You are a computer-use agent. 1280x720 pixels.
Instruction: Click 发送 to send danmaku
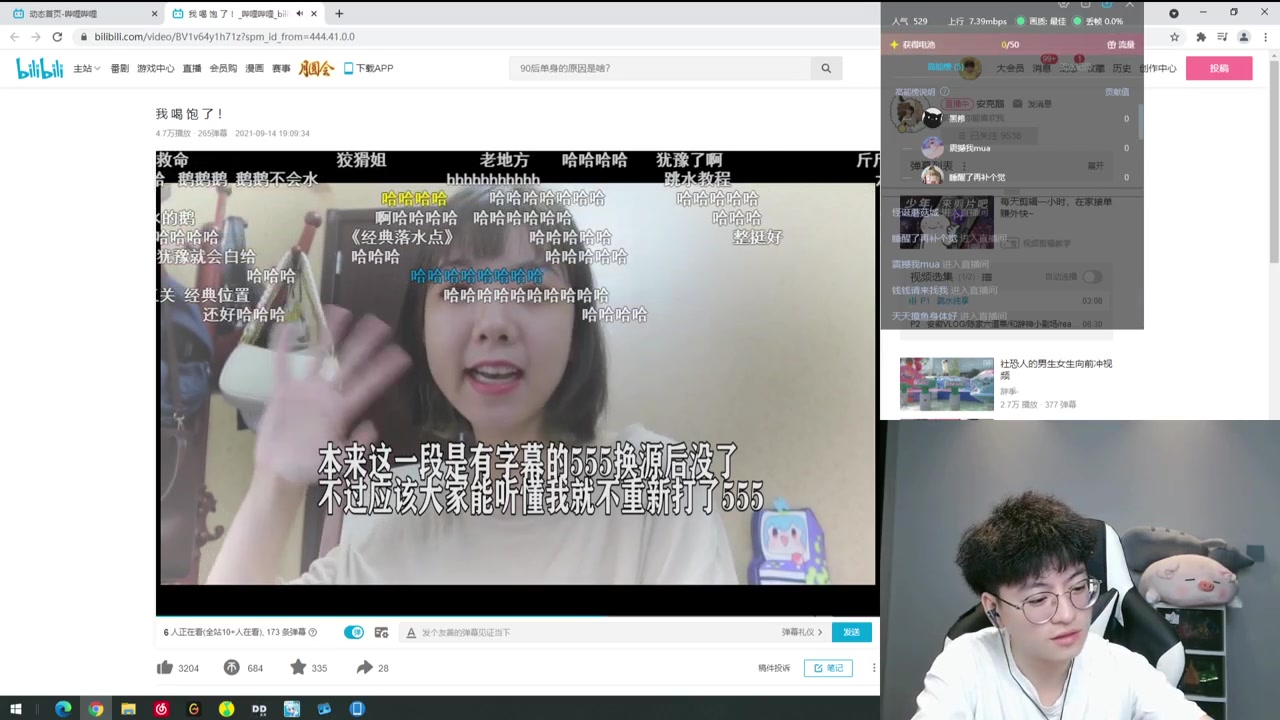click(851, 632)
